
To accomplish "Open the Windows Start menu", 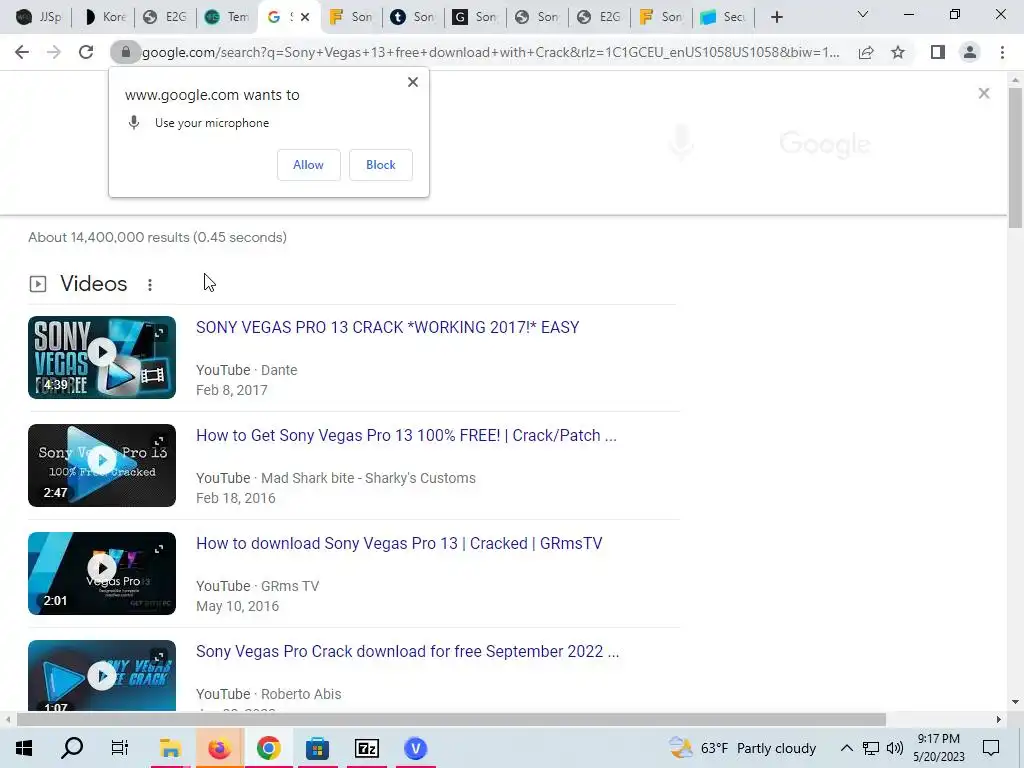I will pos(24,748).
